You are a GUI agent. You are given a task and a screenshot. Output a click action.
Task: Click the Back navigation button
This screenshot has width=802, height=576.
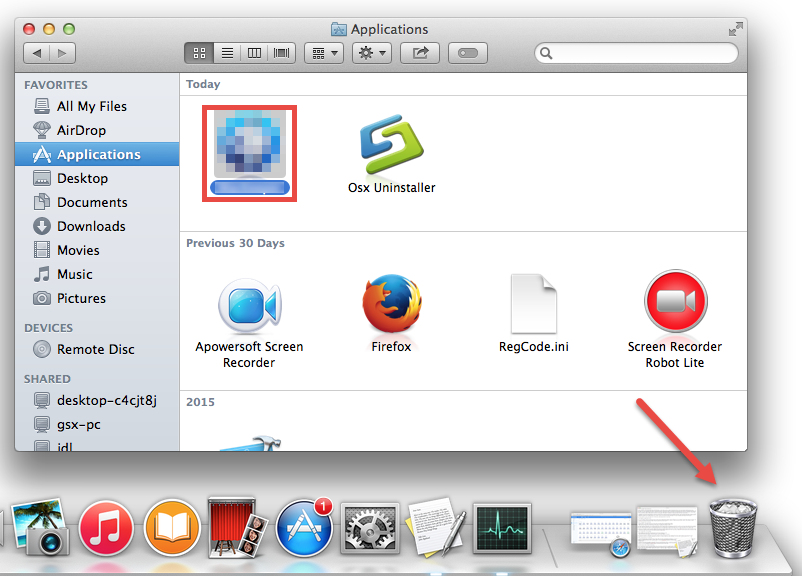[37, 52]
